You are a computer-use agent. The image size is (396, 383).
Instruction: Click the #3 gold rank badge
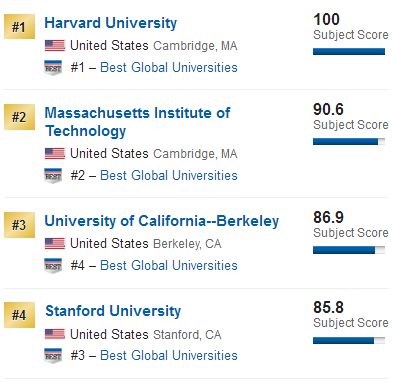click(x=19, y=225)
